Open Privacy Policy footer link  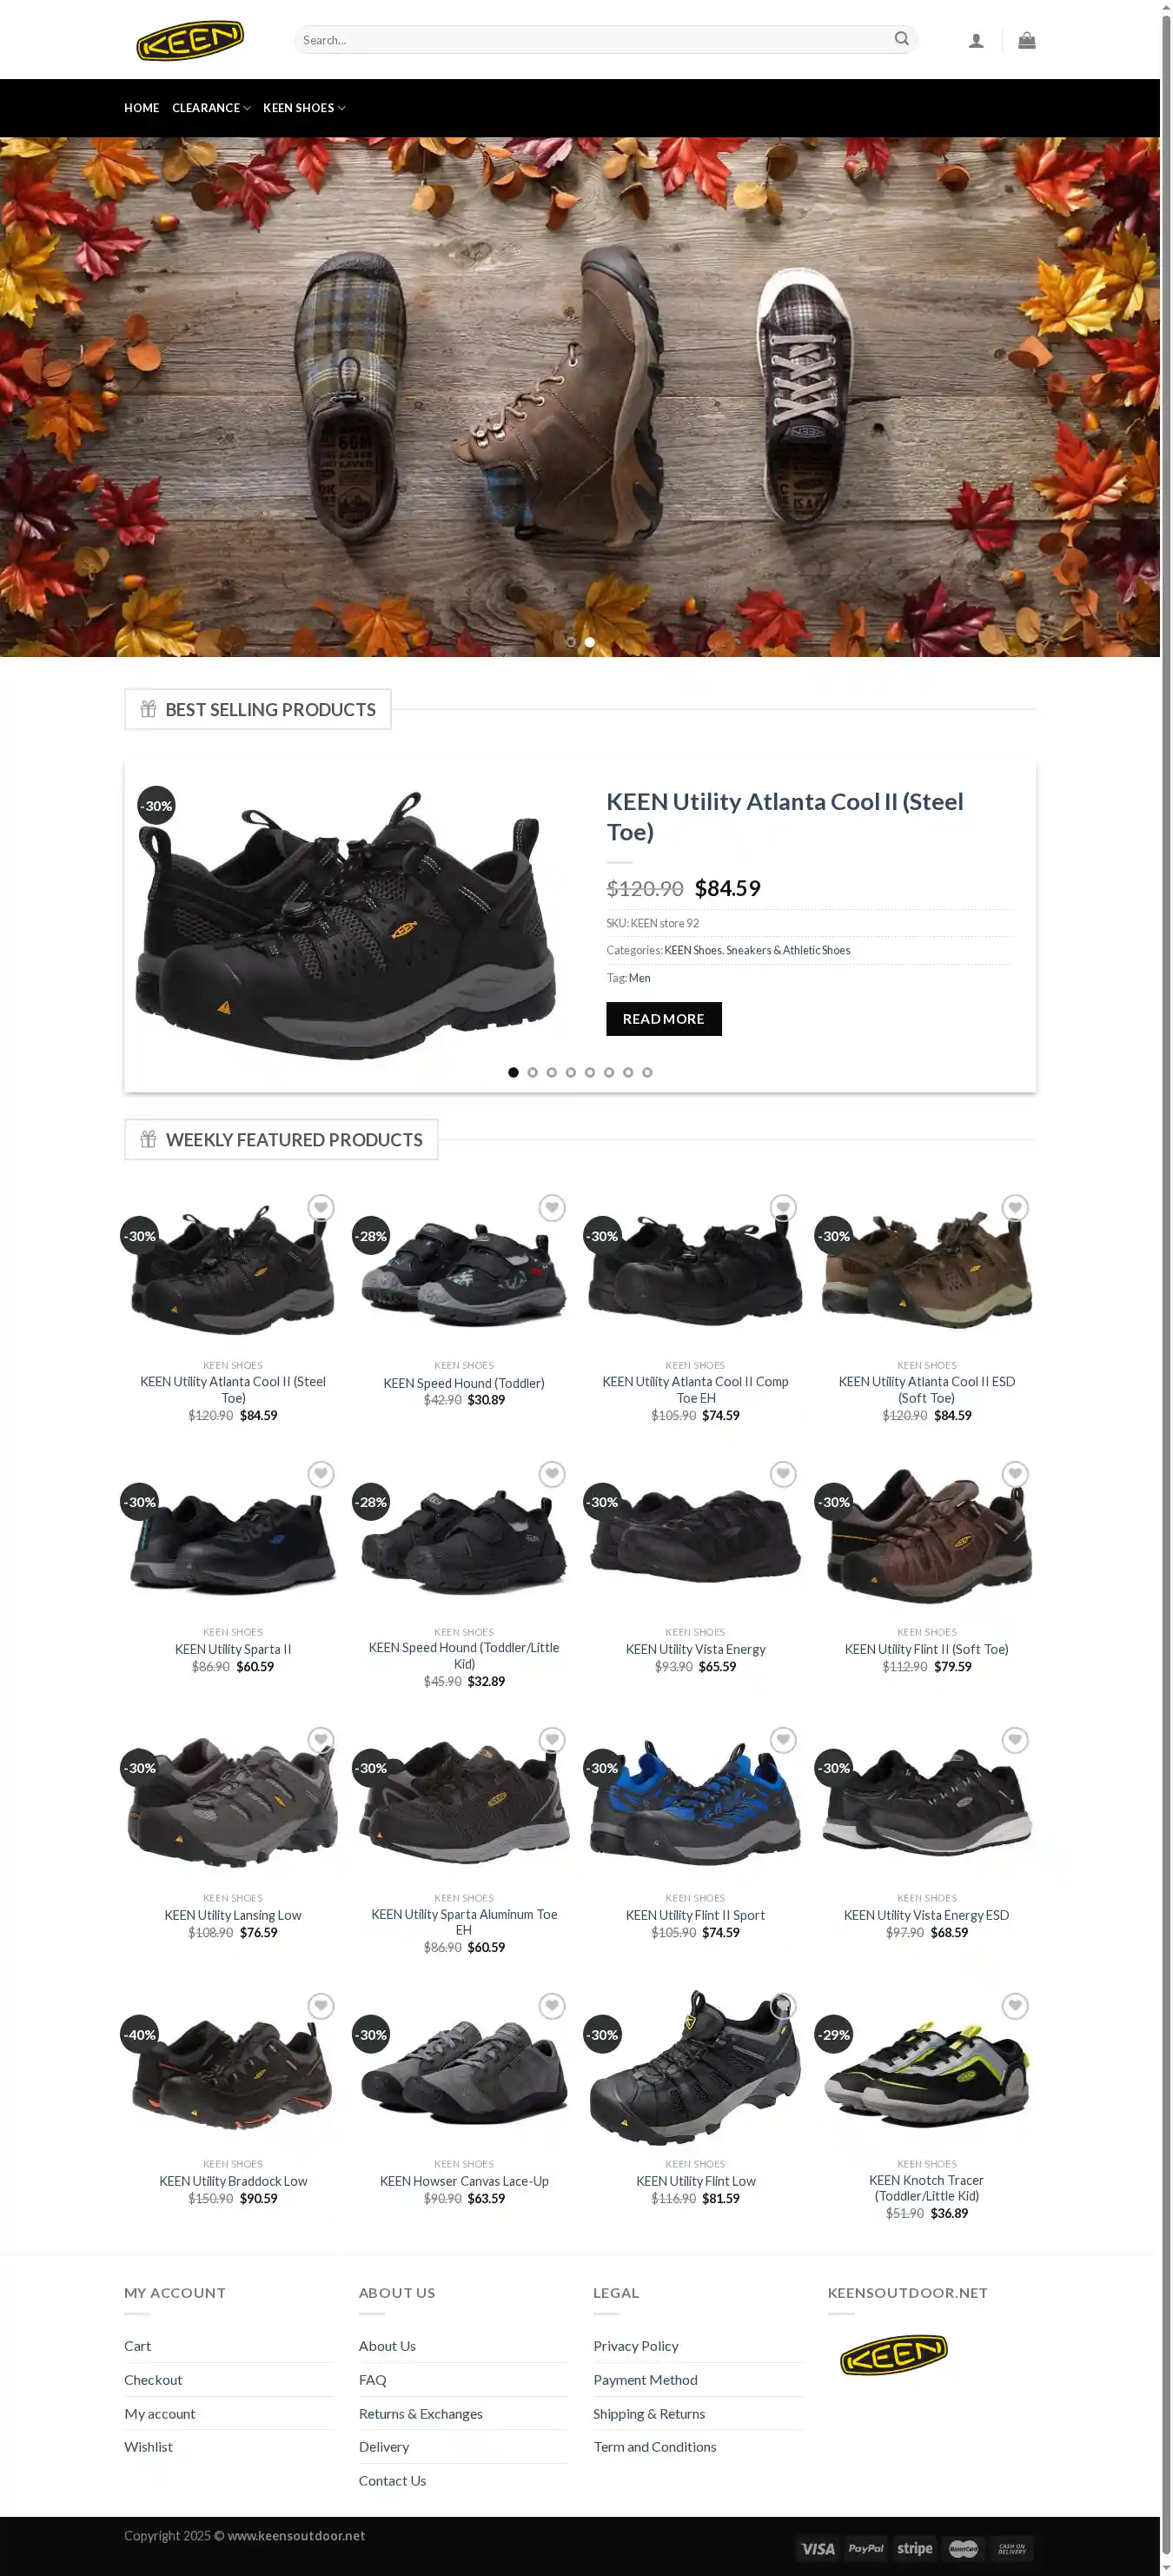pos(635,2346)
